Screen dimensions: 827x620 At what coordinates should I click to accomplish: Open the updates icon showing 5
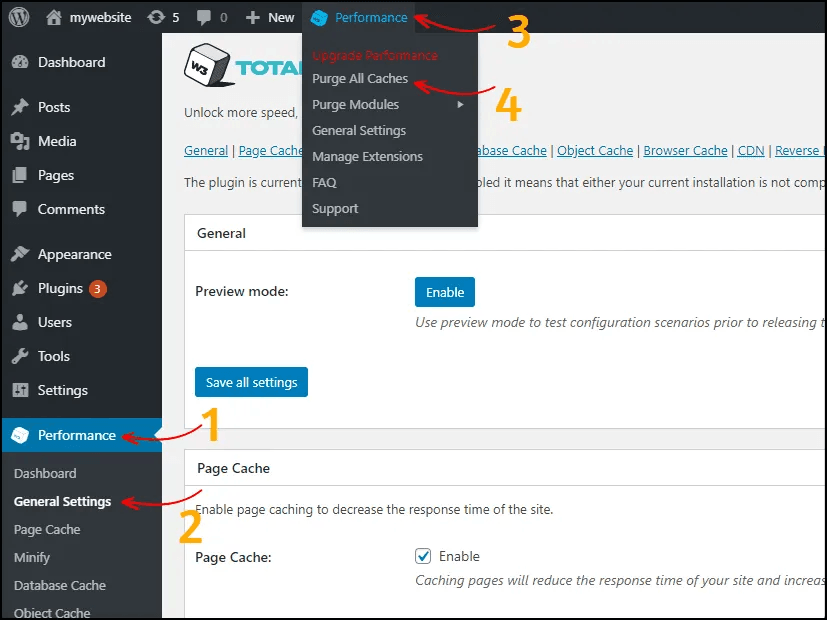click(x=156, y=17)
